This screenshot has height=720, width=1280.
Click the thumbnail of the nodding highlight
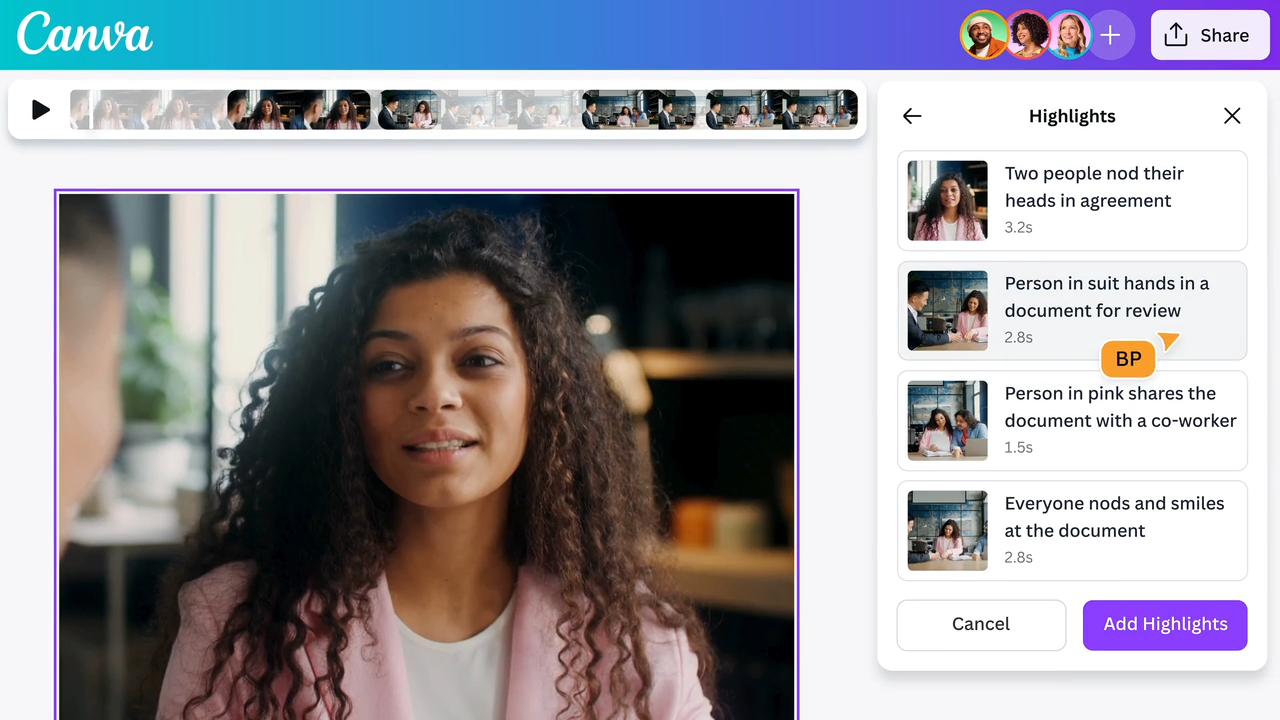[947, 200]
